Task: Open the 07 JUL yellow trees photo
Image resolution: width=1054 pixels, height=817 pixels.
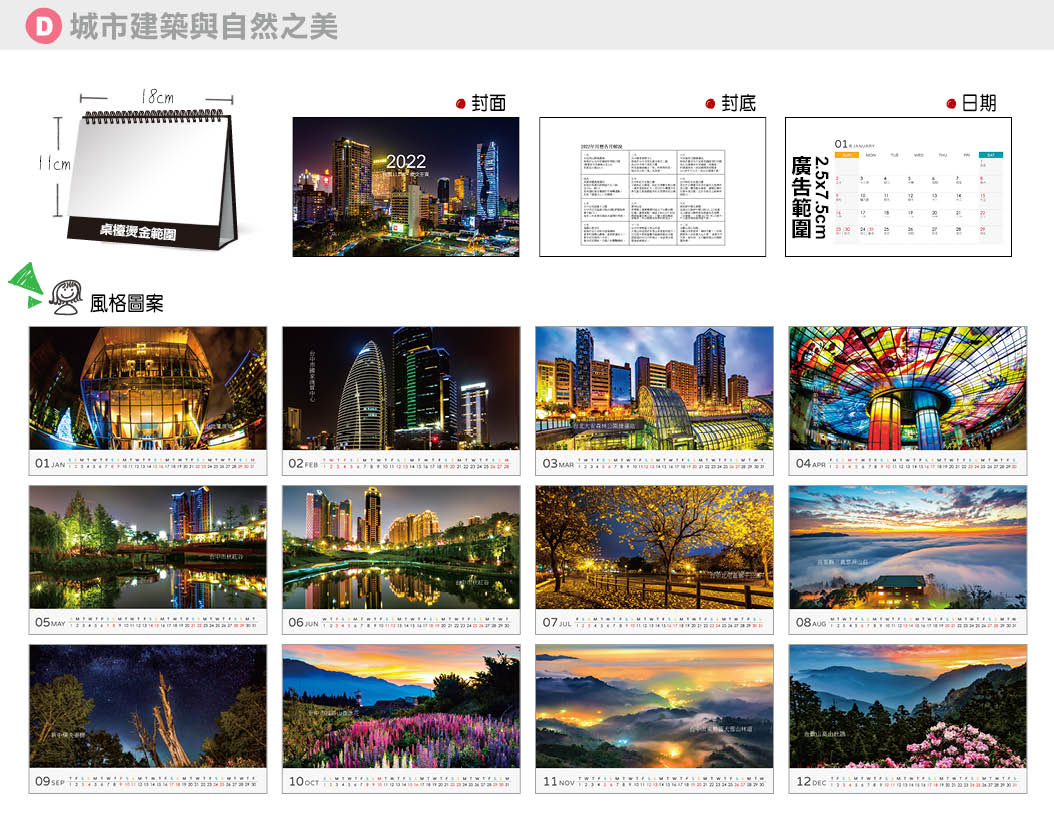Action: (x=654, y=547)
